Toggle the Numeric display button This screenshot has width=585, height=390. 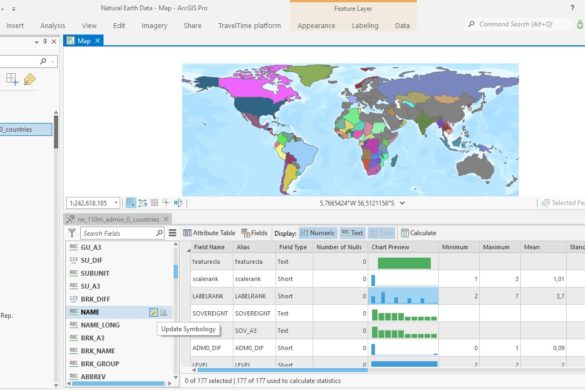tap(318, 233)
